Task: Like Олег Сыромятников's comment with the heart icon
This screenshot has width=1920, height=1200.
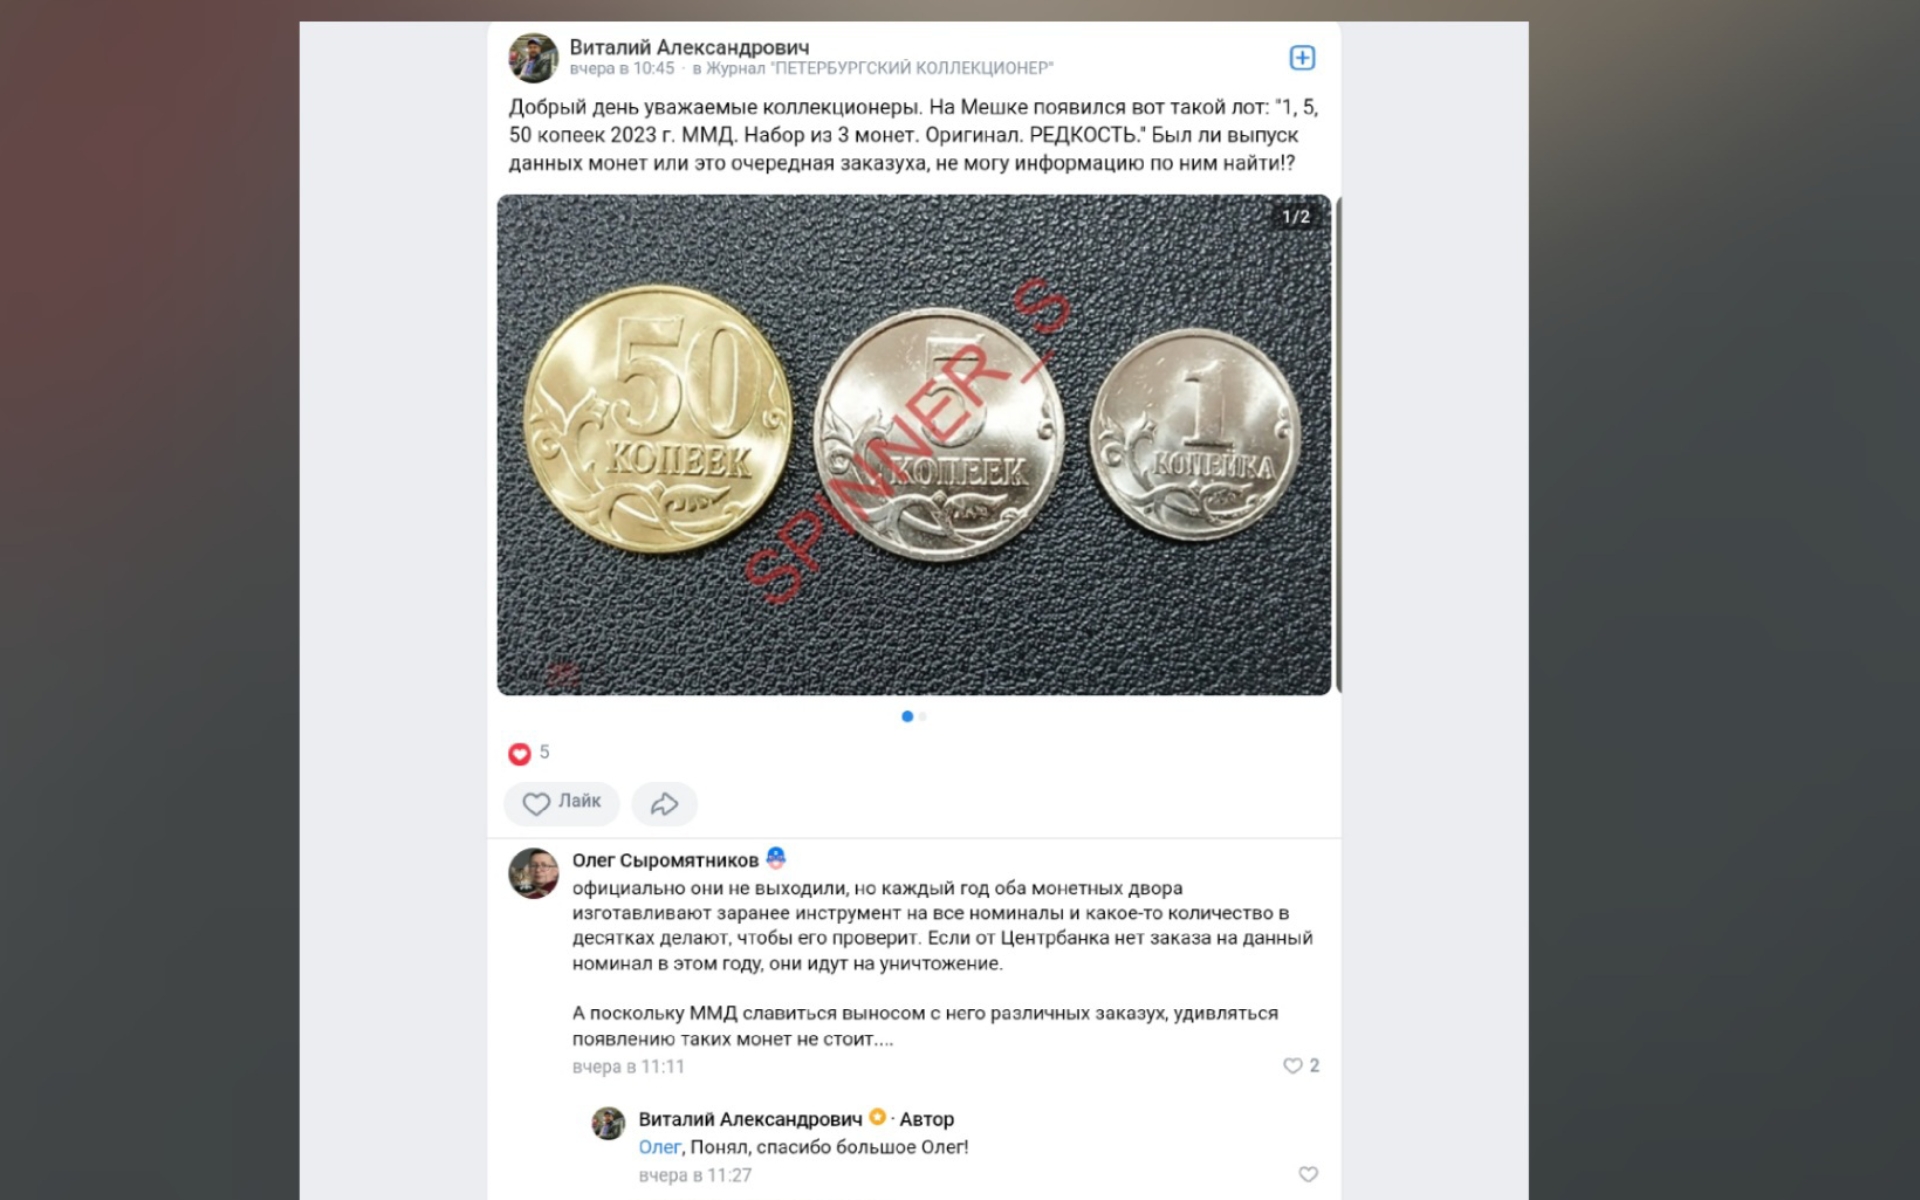Action: pos(1292,1066)
